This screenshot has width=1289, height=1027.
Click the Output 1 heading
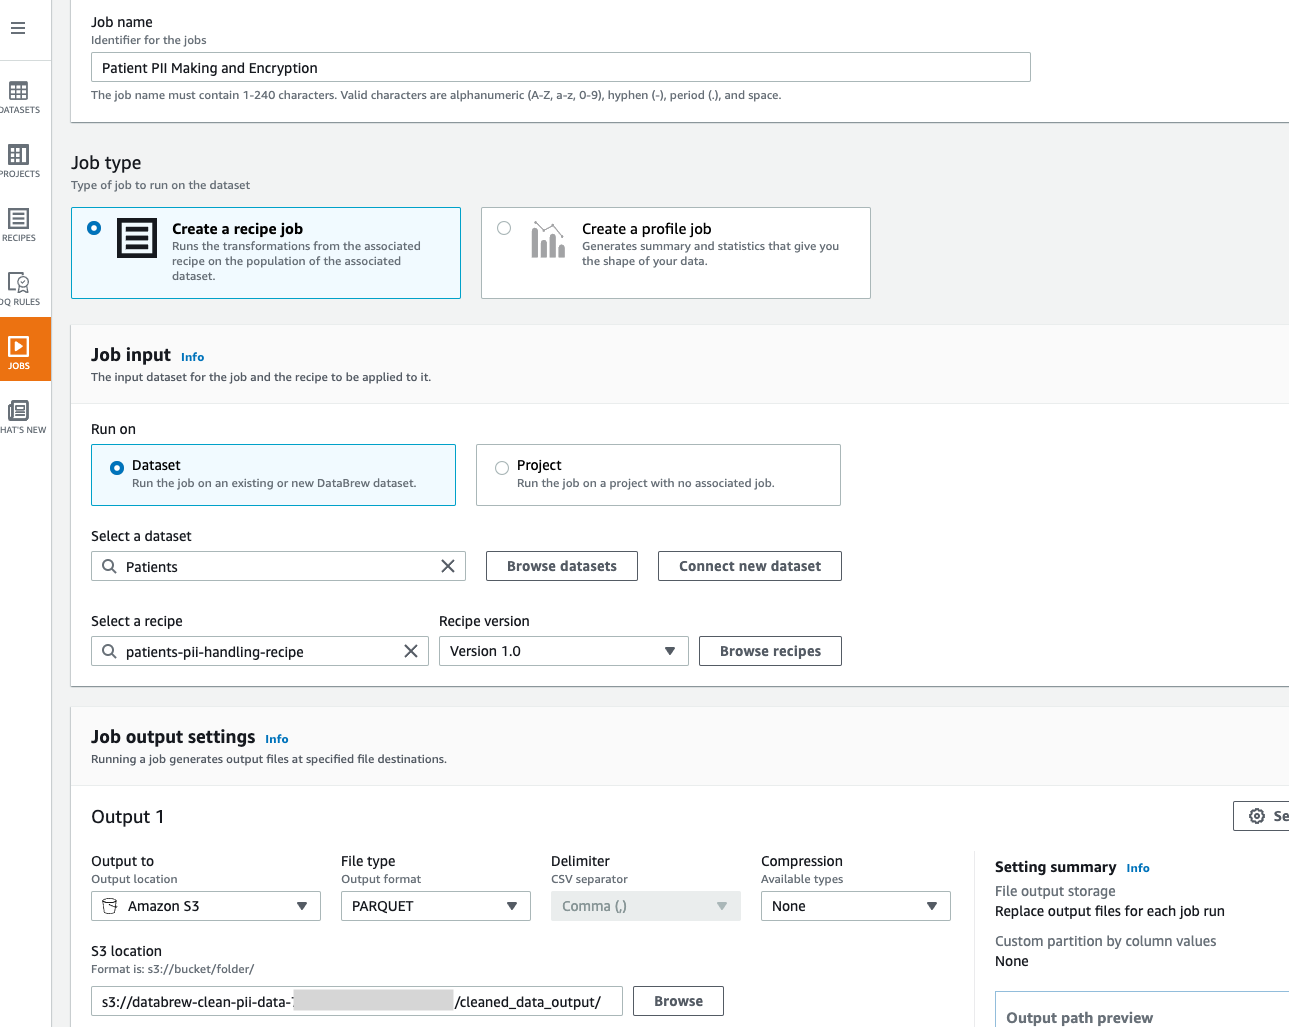coord(127,817)
